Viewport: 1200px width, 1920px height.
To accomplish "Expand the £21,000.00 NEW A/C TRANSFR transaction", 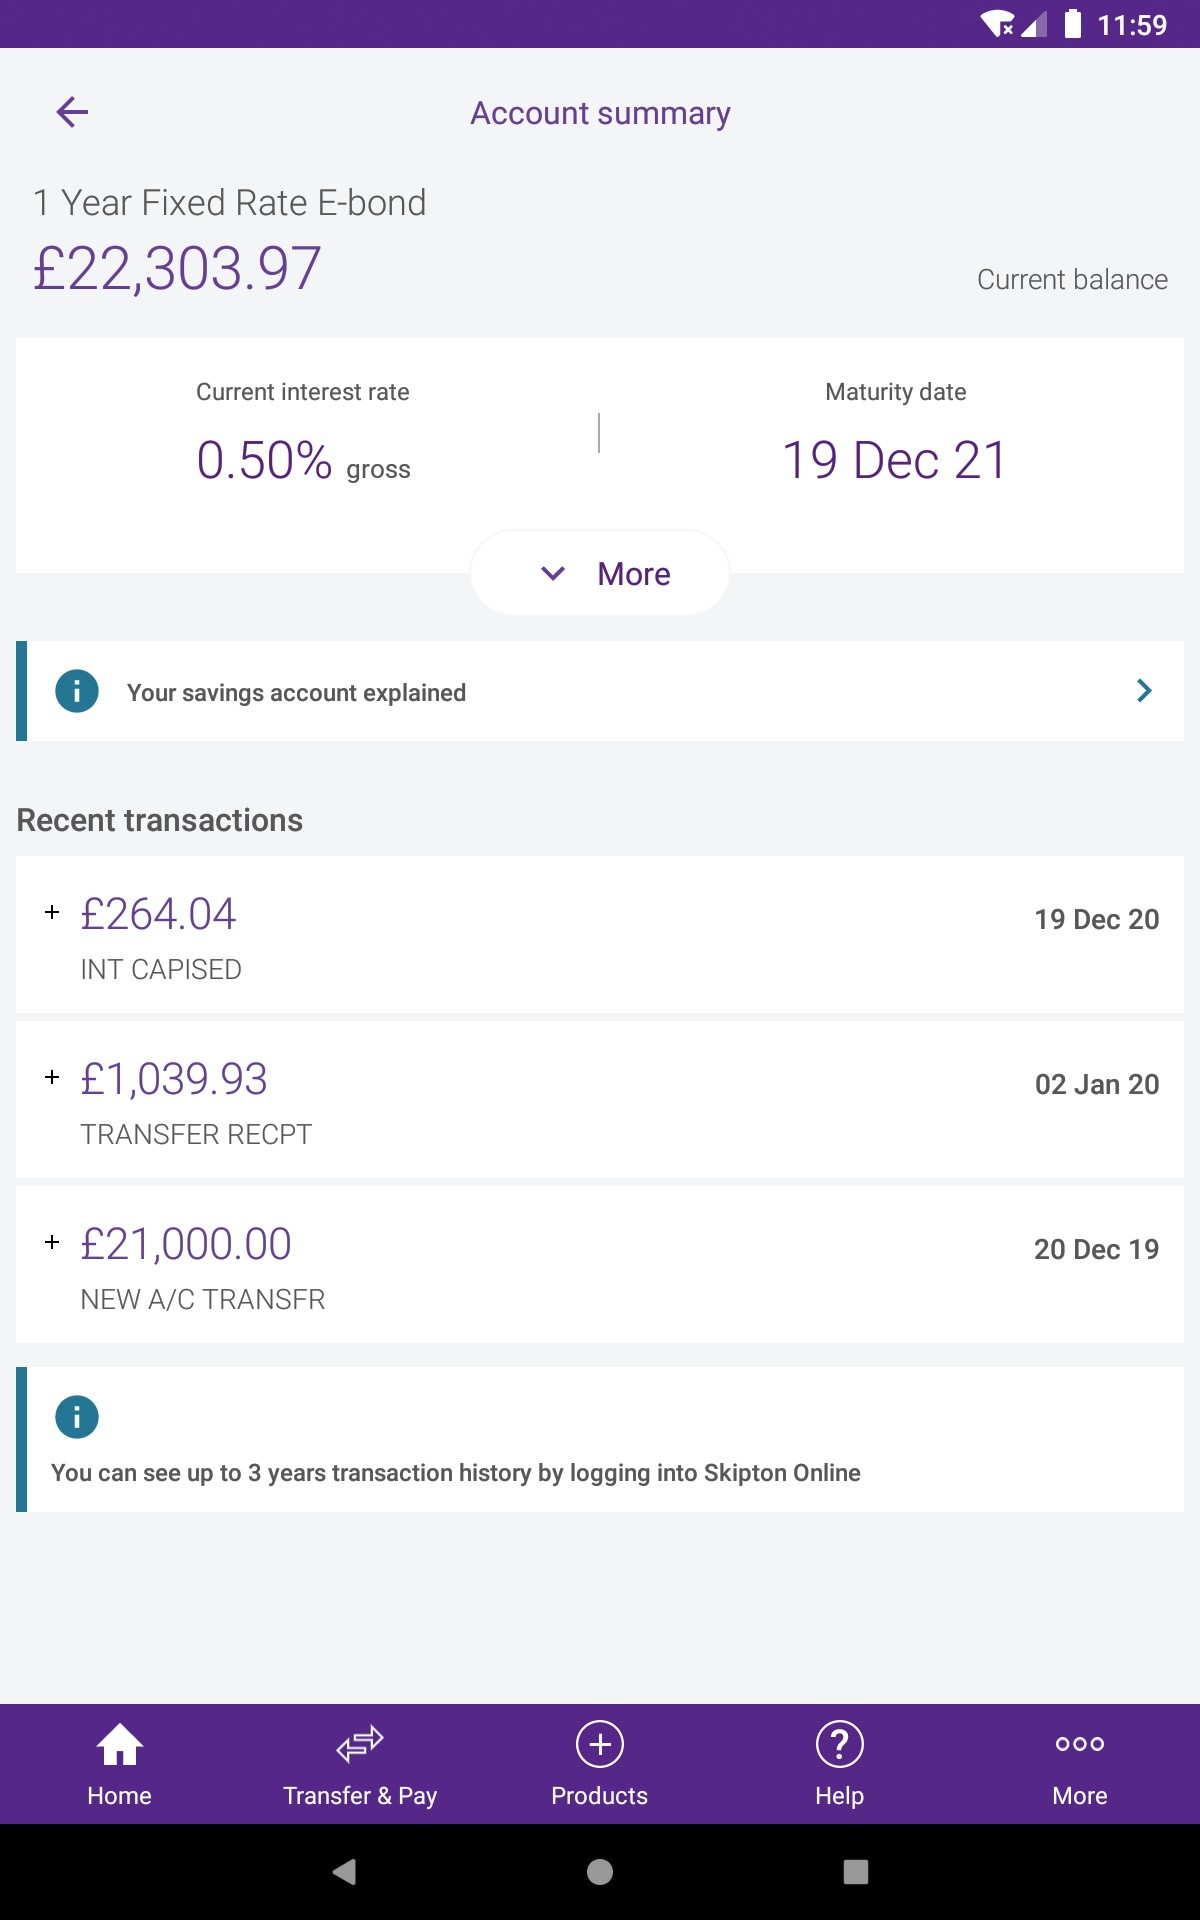I will 600,1265.
